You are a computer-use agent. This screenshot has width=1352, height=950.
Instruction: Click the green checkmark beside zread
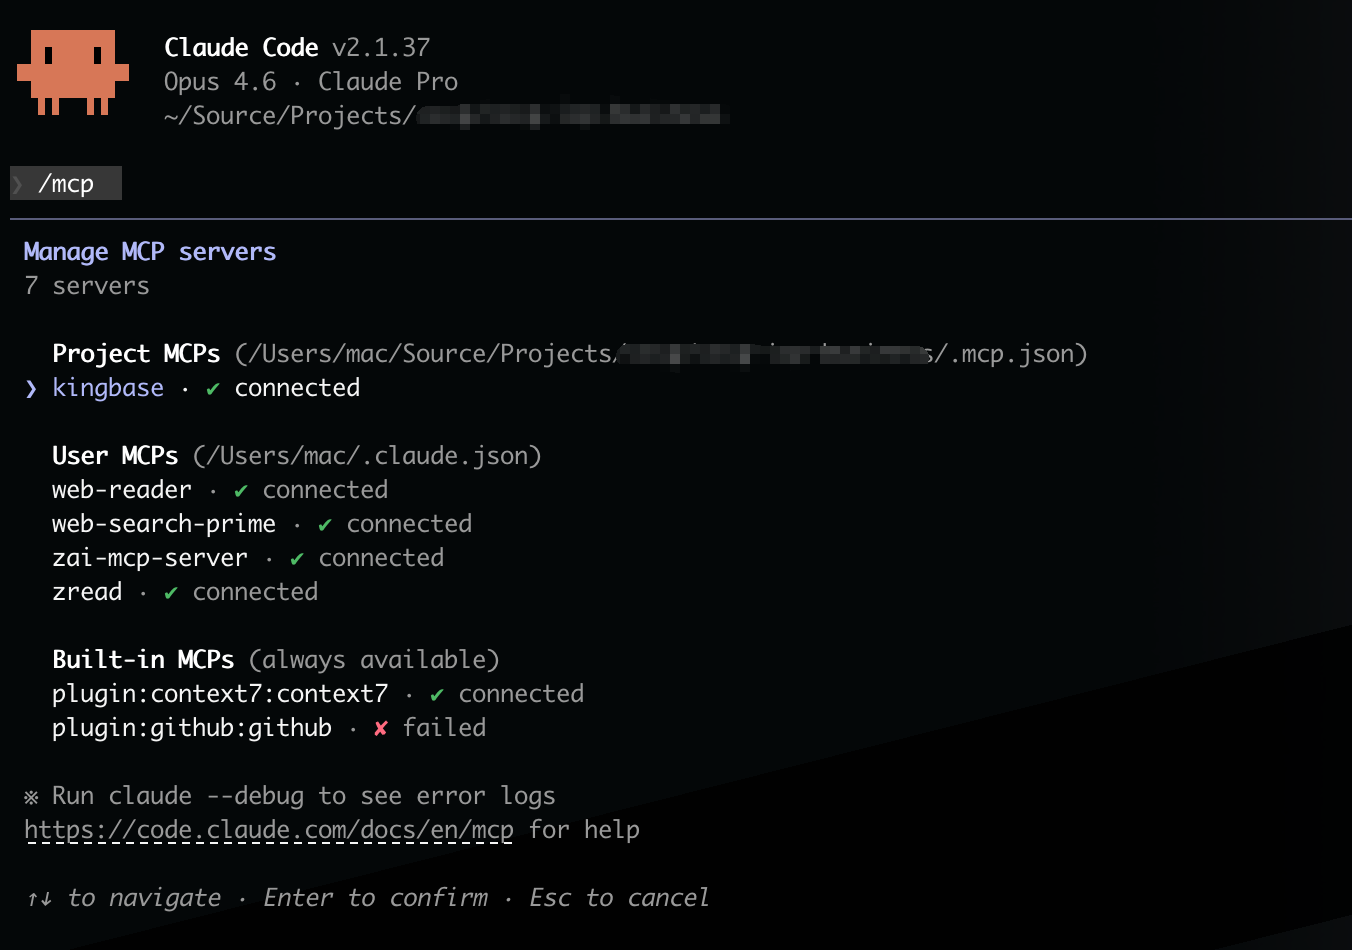(170, 593)
